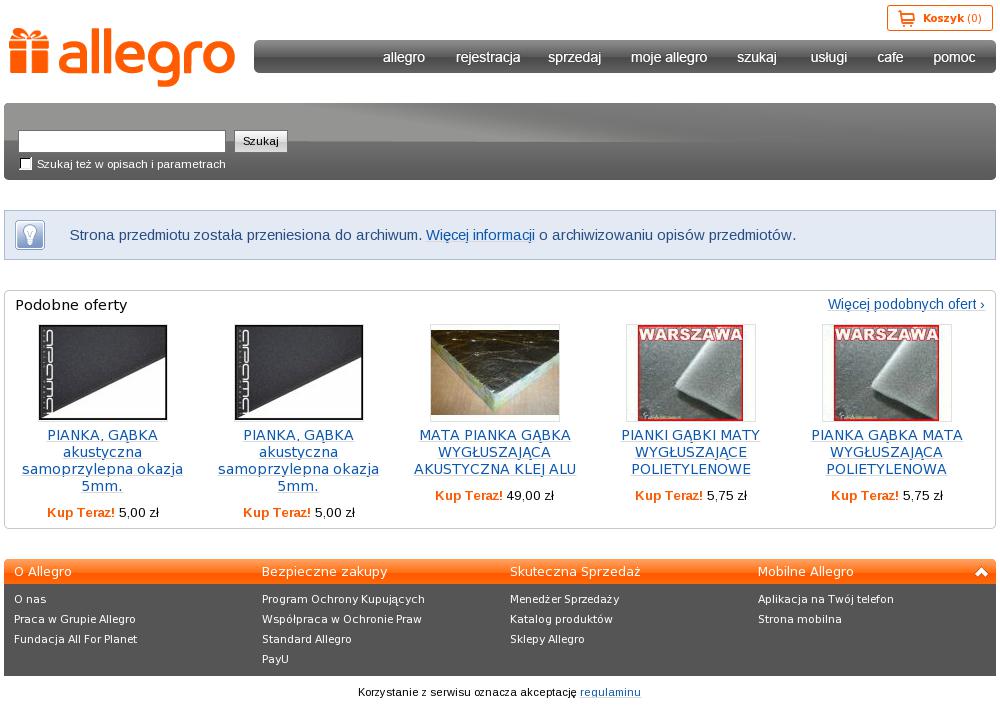Open the moje allegro menu item
The width and height of the screenshot is (1000, 712).
(669, 57)
